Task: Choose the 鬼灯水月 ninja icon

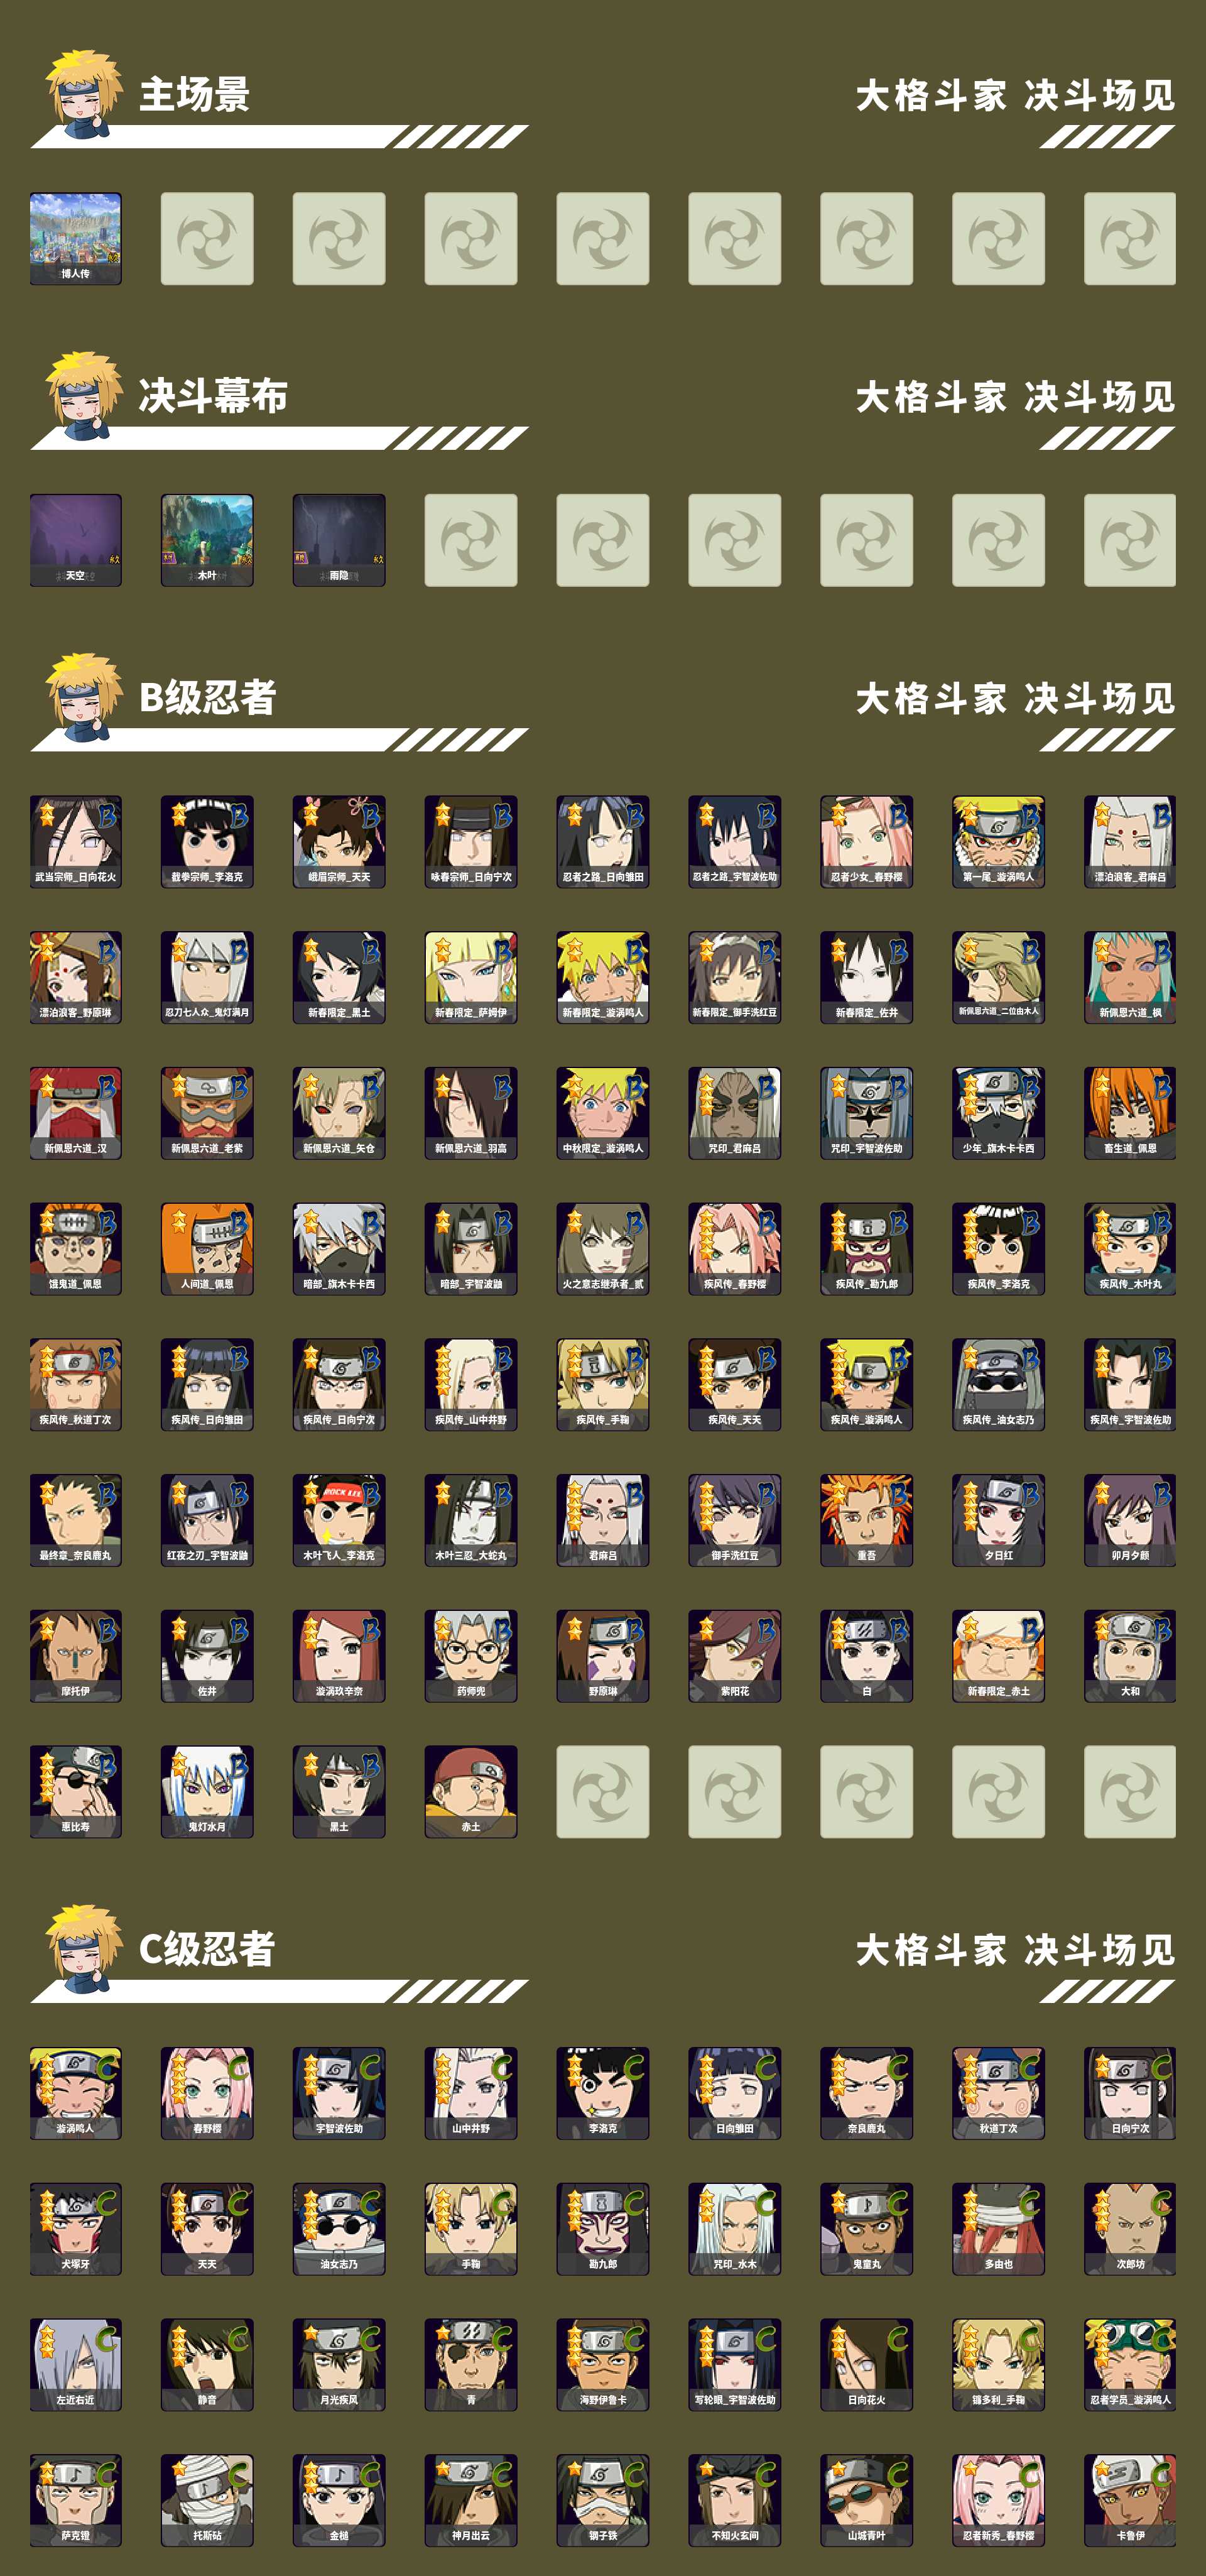Action: [x=207, y=1791]
